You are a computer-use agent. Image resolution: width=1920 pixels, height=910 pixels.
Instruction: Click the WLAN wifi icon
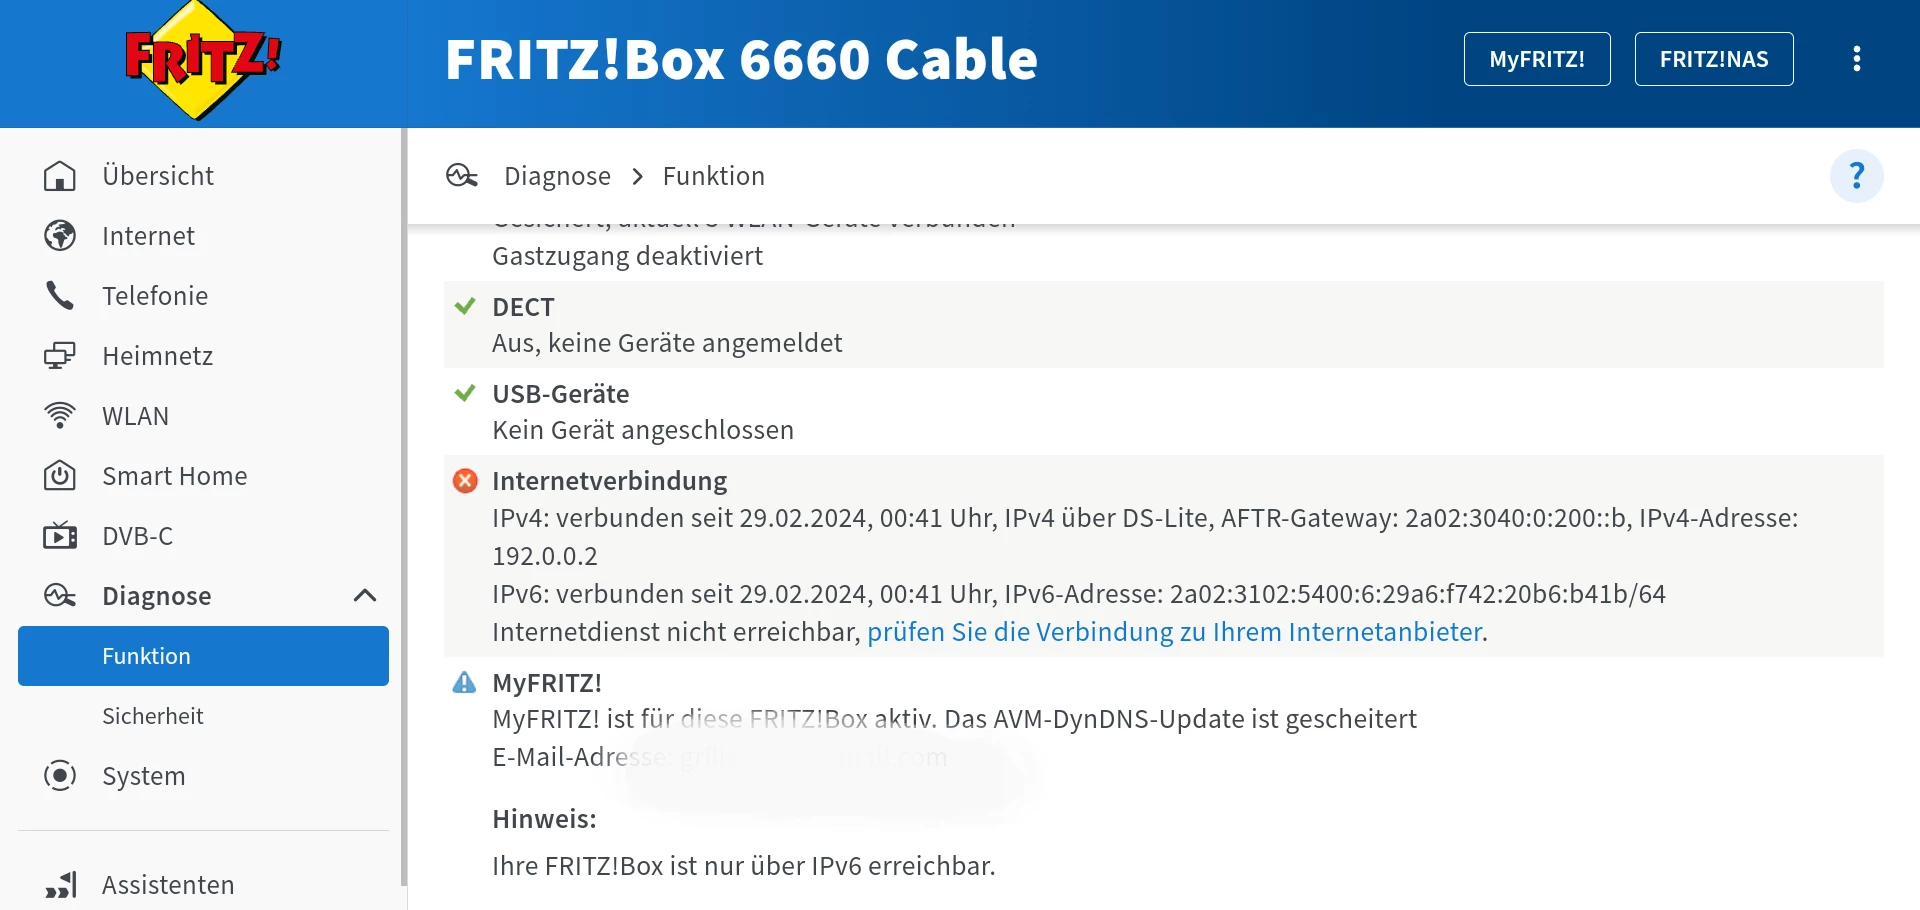point(60,416)
